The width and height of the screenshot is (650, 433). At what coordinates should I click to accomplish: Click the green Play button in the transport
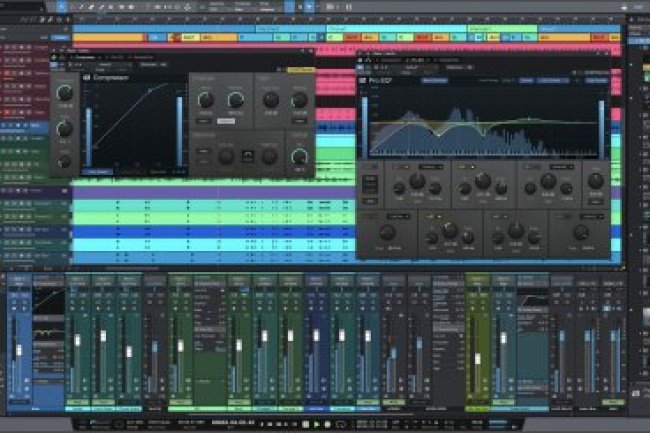point(316,424)
